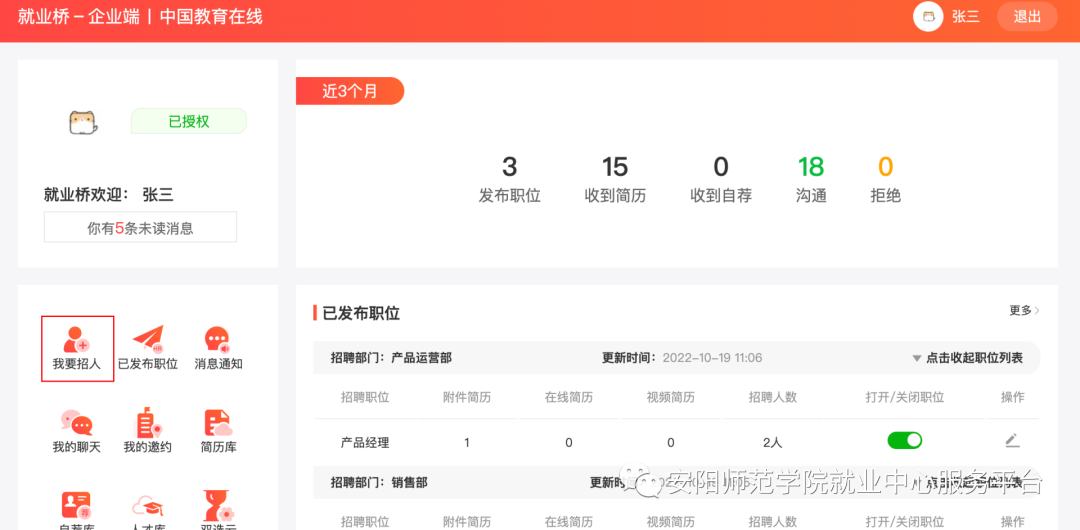Open the 5 unread messages notice

141,228
